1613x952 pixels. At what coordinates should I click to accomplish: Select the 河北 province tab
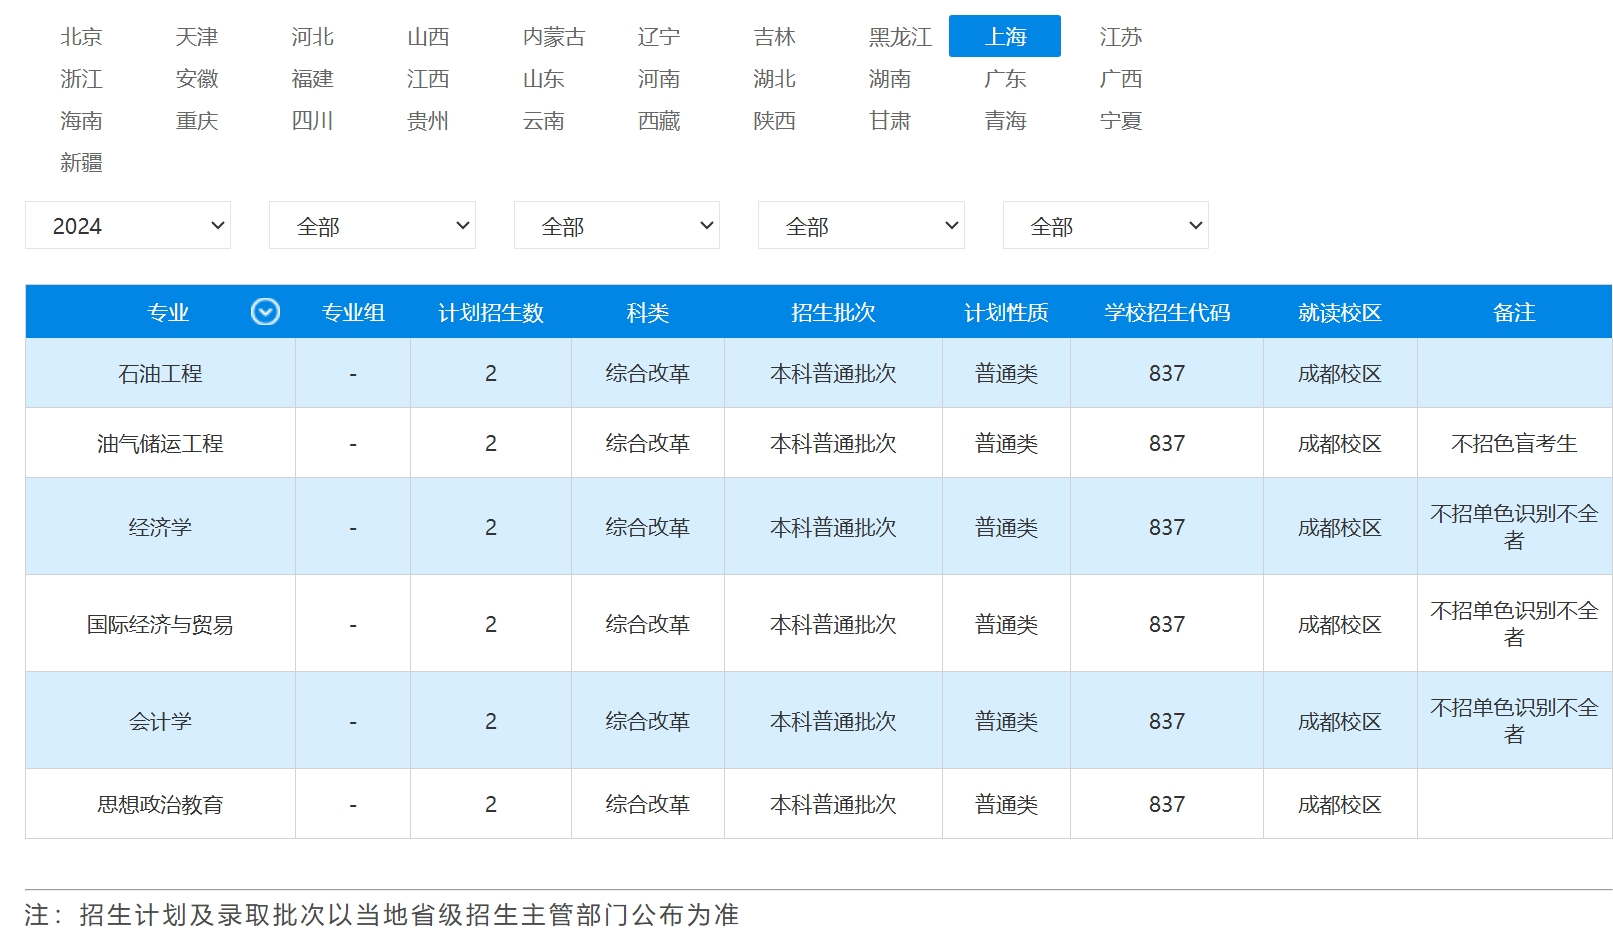click(313, 37)
